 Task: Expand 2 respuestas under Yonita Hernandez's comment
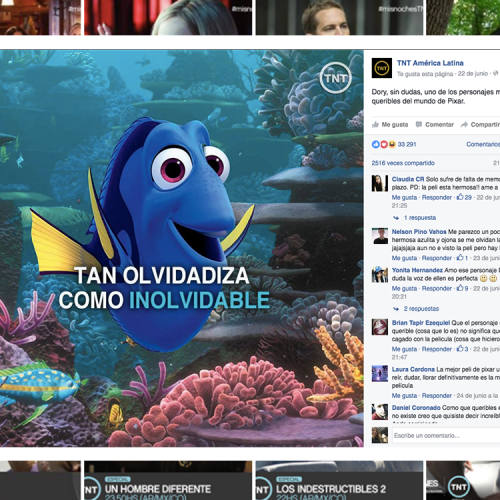pyautogui.click(x=421, y=309)
